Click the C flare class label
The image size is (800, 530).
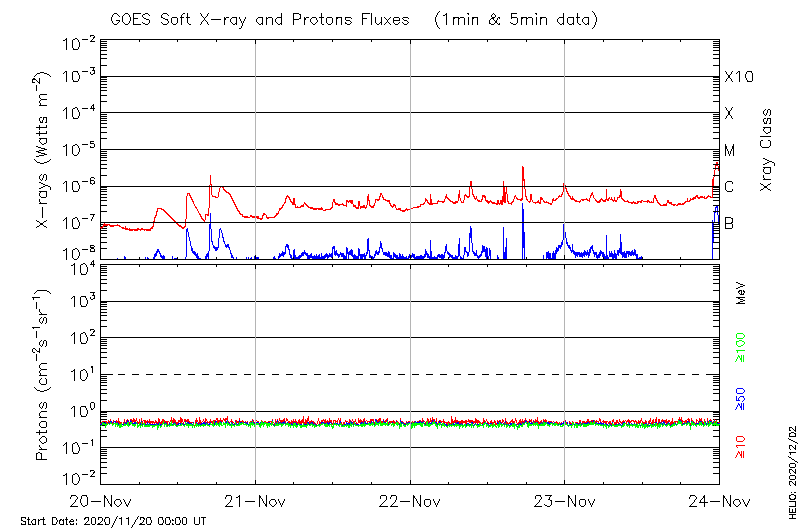[729, 186]
